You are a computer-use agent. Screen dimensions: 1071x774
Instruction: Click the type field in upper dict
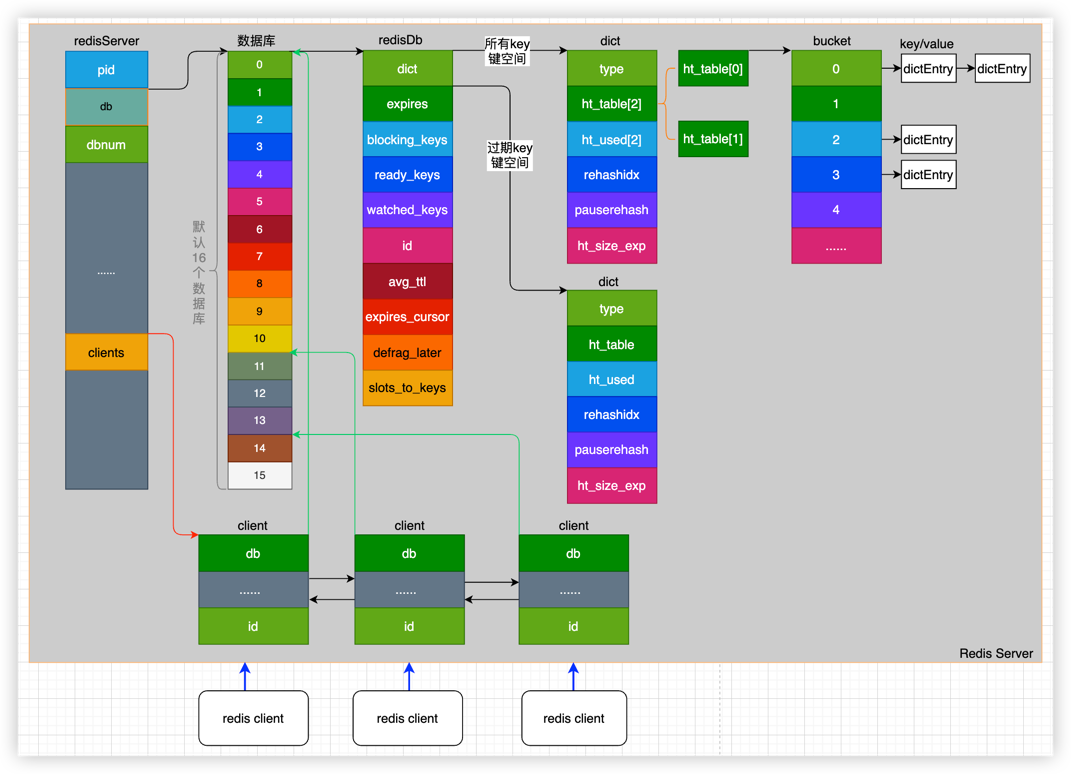[x=611, y=68]
